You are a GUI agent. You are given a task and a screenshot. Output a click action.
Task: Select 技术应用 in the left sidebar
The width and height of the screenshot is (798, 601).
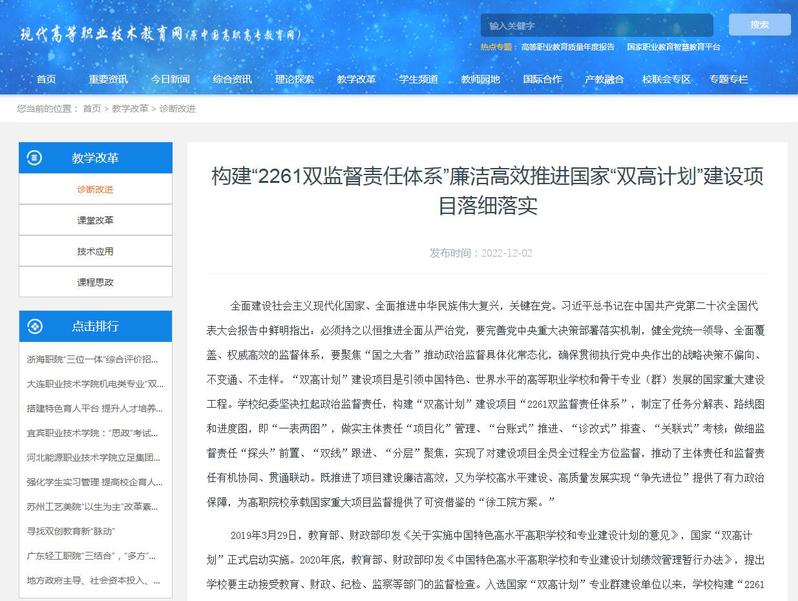coord(95,251)
